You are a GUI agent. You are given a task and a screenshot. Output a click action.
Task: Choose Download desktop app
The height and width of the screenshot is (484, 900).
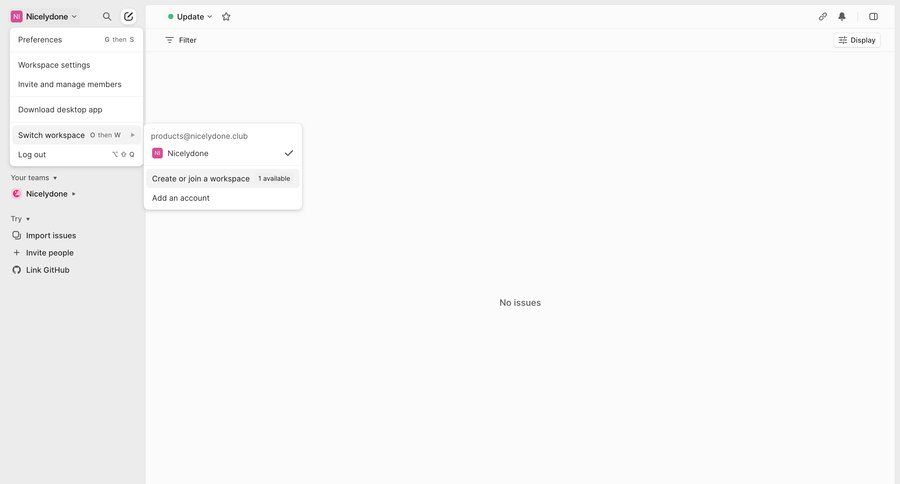(x=76, y=110)
